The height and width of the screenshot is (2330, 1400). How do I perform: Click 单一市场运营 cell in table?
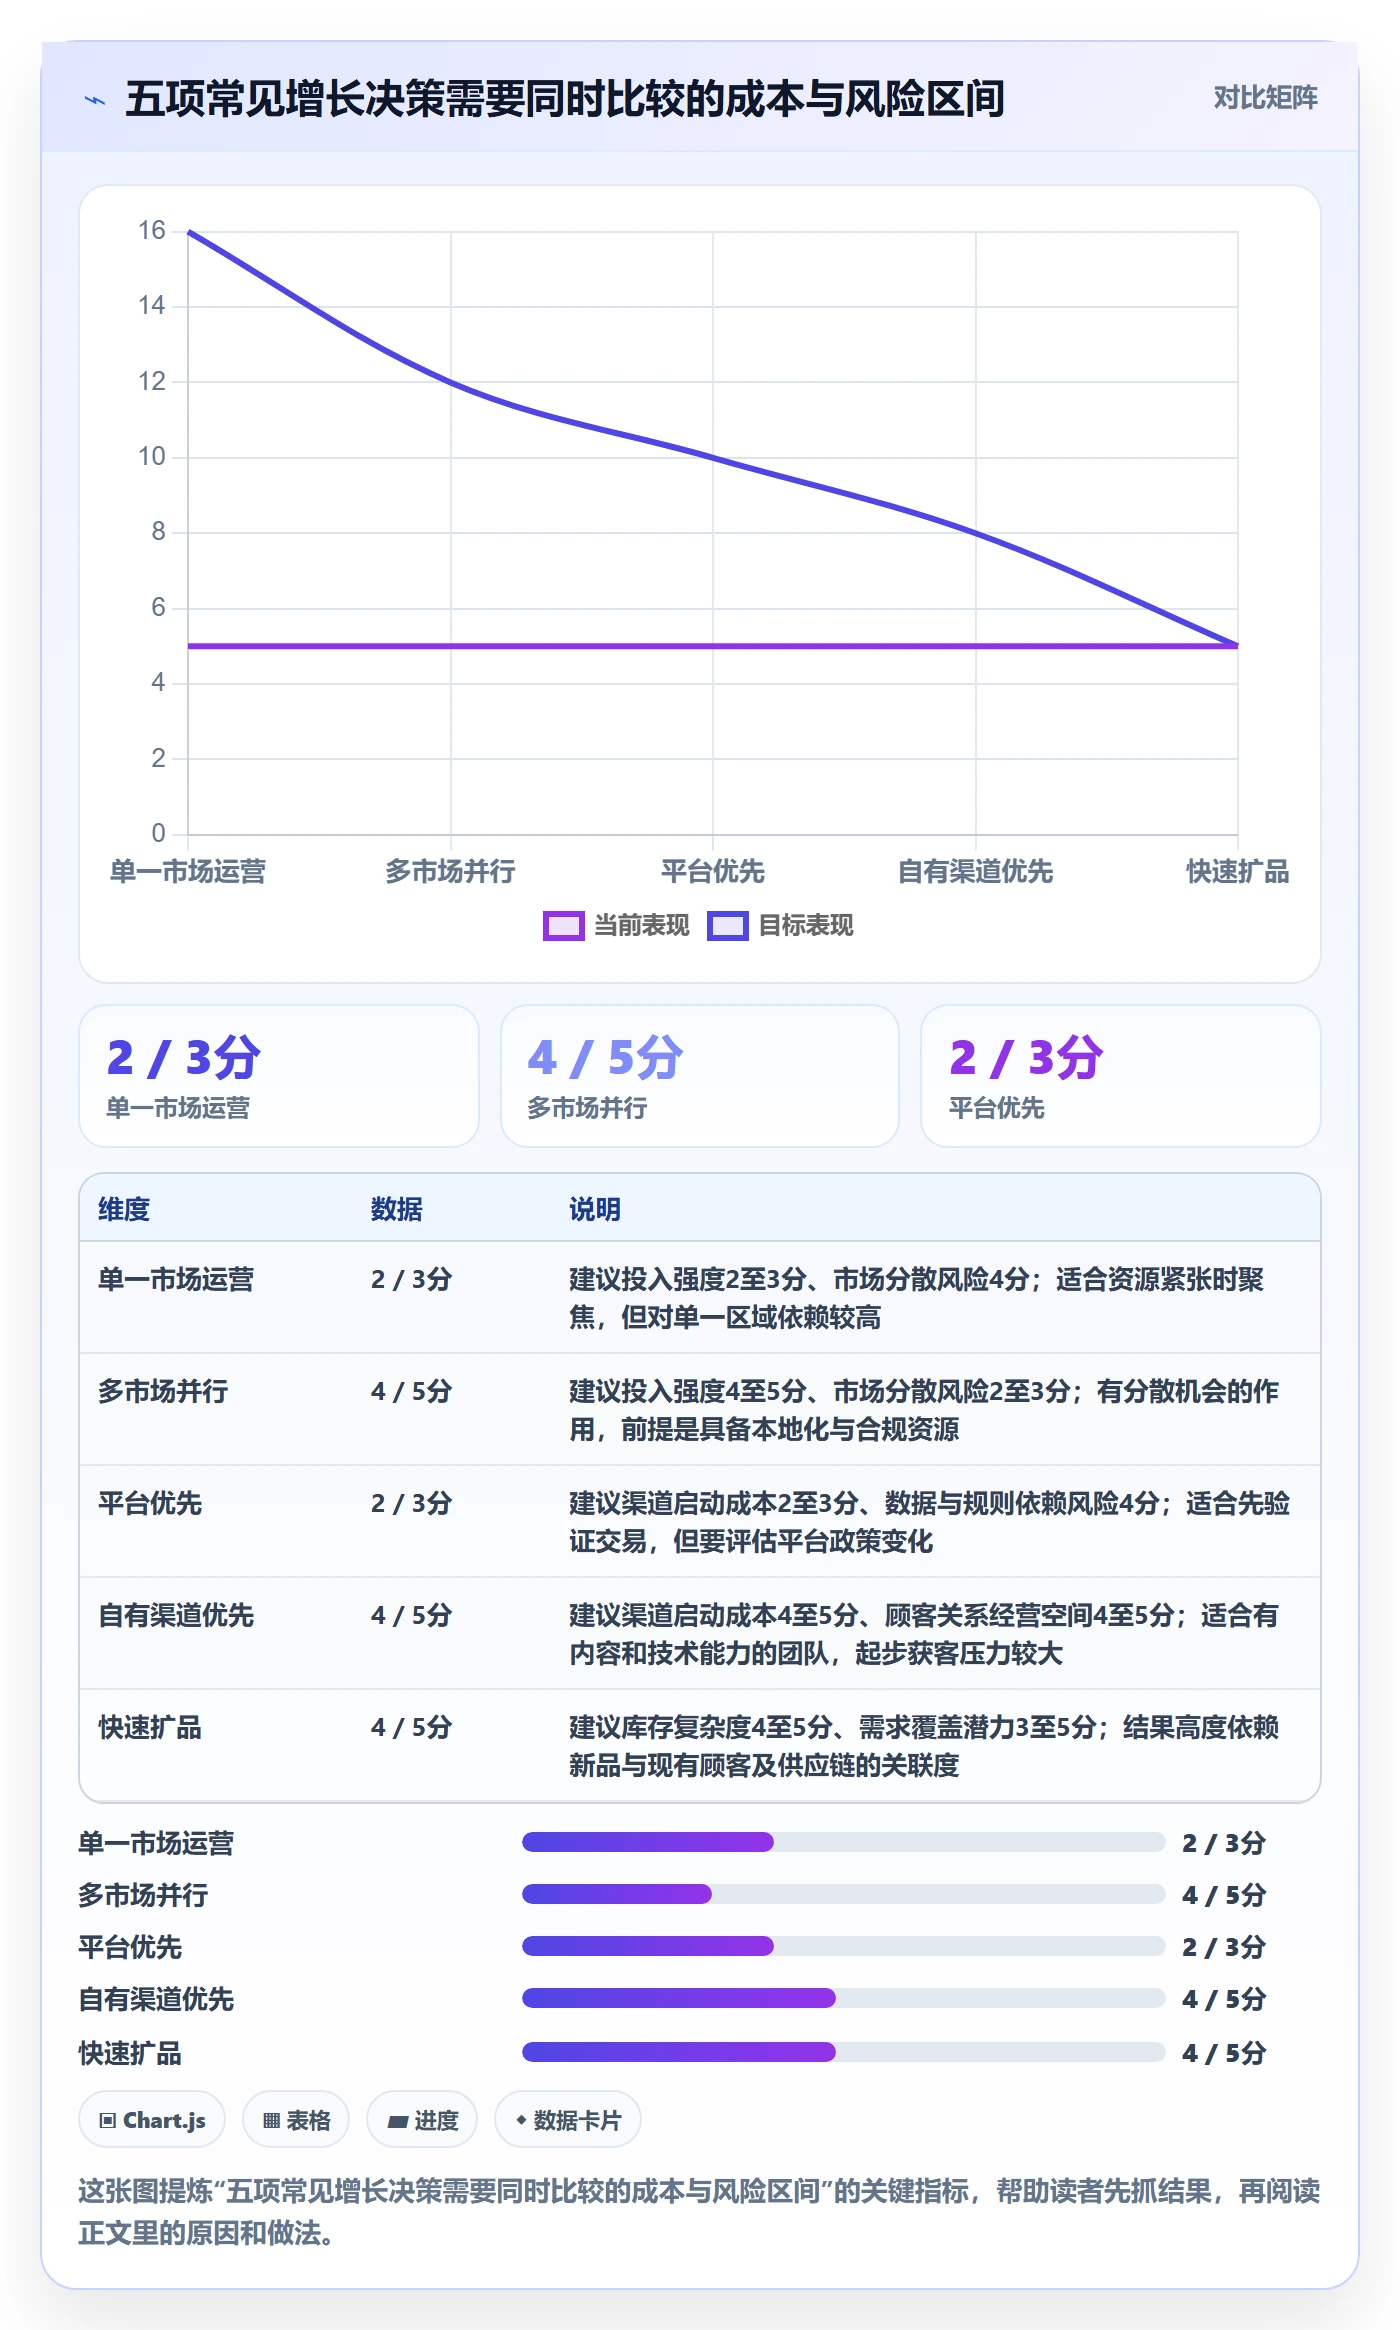[x=176, y=1279]
